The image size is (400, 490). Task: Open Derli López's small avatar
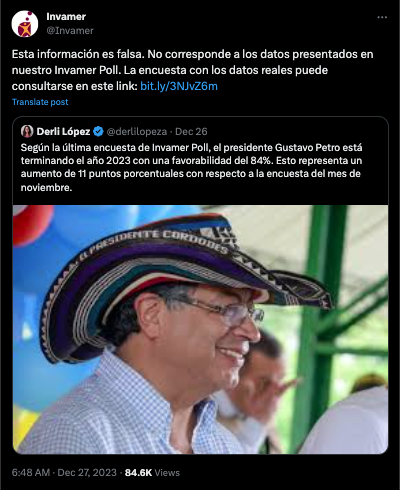pos(27,131)
